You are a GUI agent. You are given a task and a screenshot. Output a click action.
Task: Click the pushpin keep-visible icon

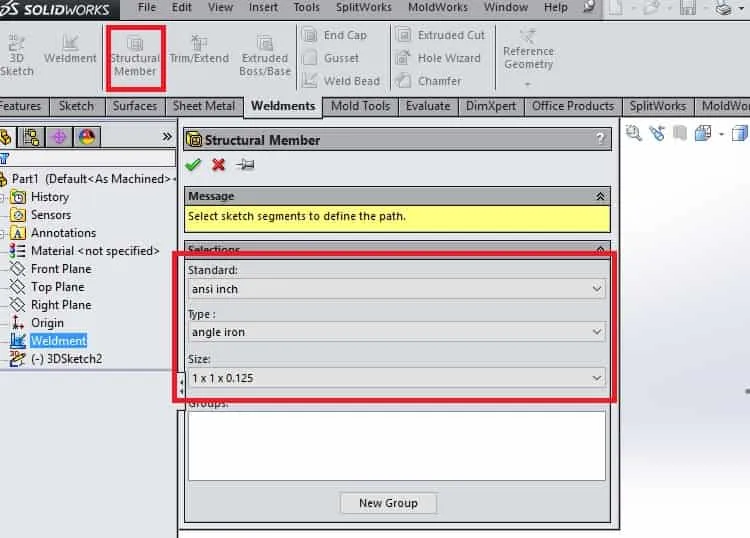[x=245, y=165]
